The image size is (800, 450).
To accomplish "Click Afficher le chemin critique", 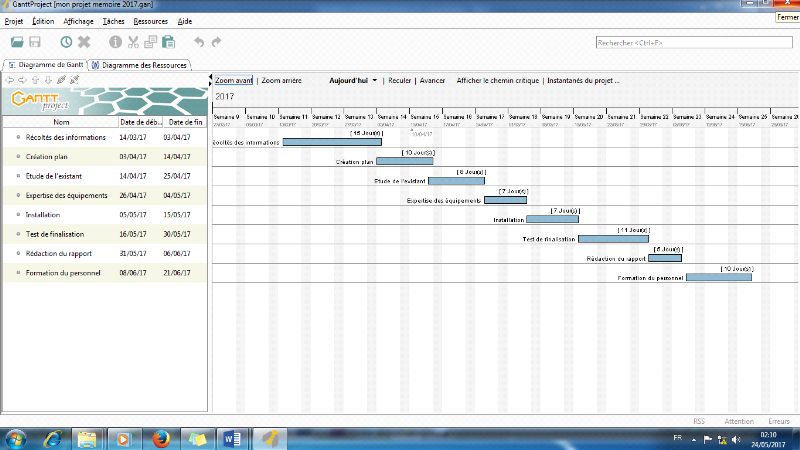I will pos(497,81).
